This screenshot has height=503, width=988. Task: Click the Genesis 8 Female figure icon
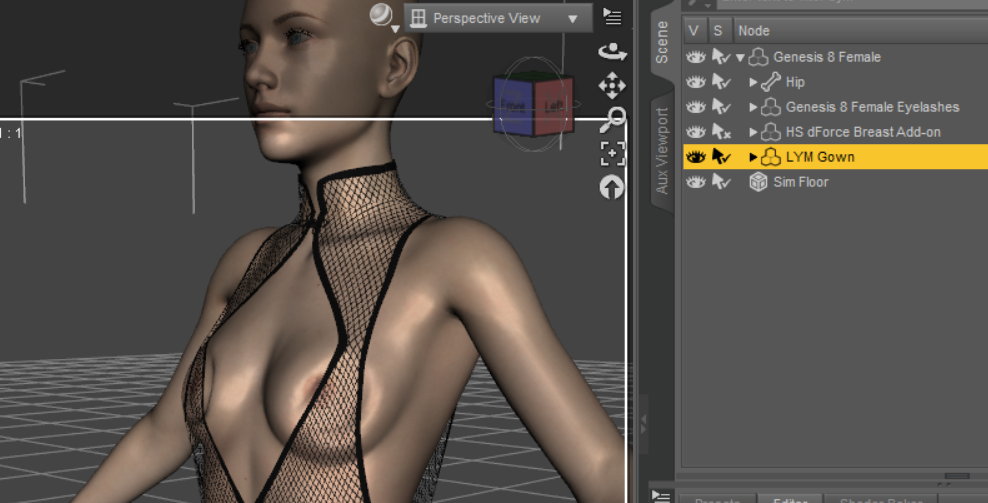click(758, 57)
